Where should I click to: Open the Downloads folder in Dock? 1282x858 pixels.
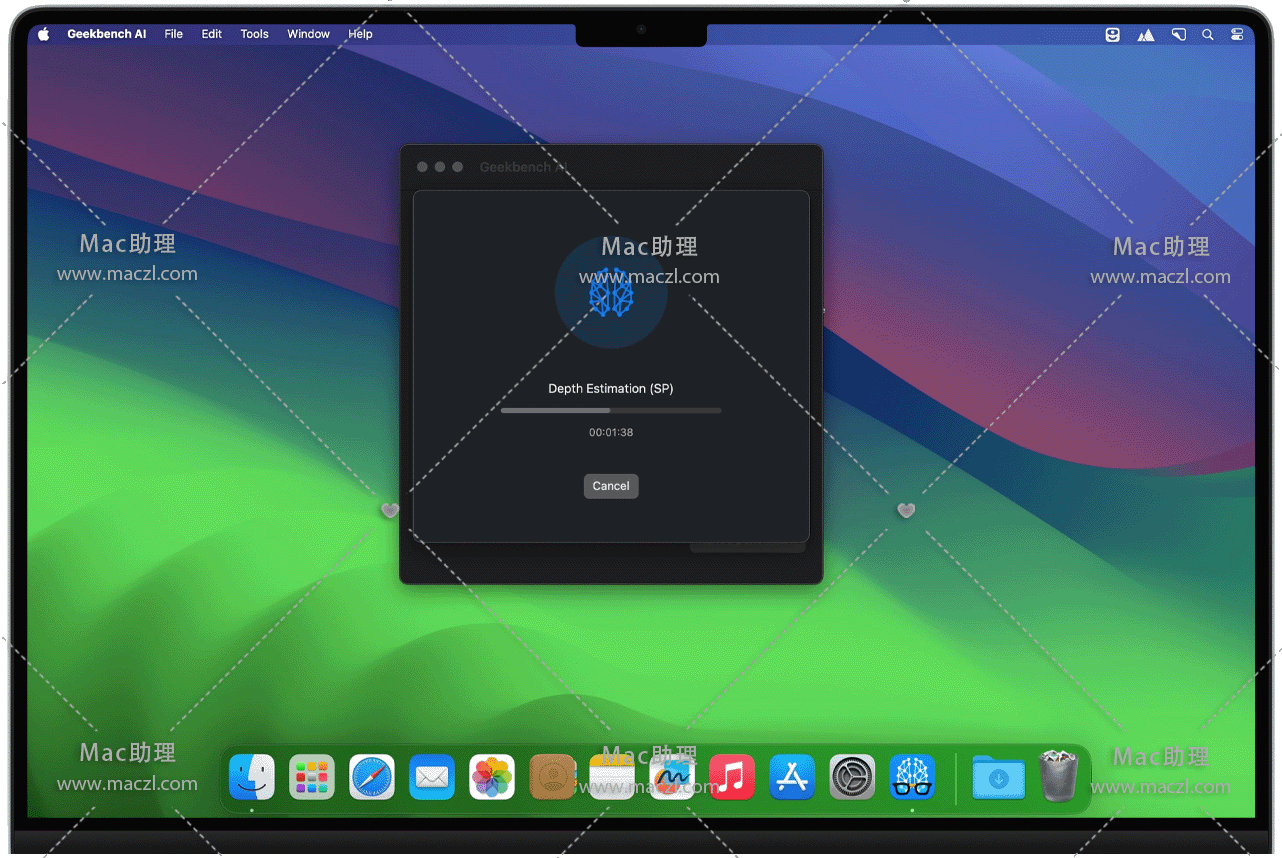click(998, 777)
